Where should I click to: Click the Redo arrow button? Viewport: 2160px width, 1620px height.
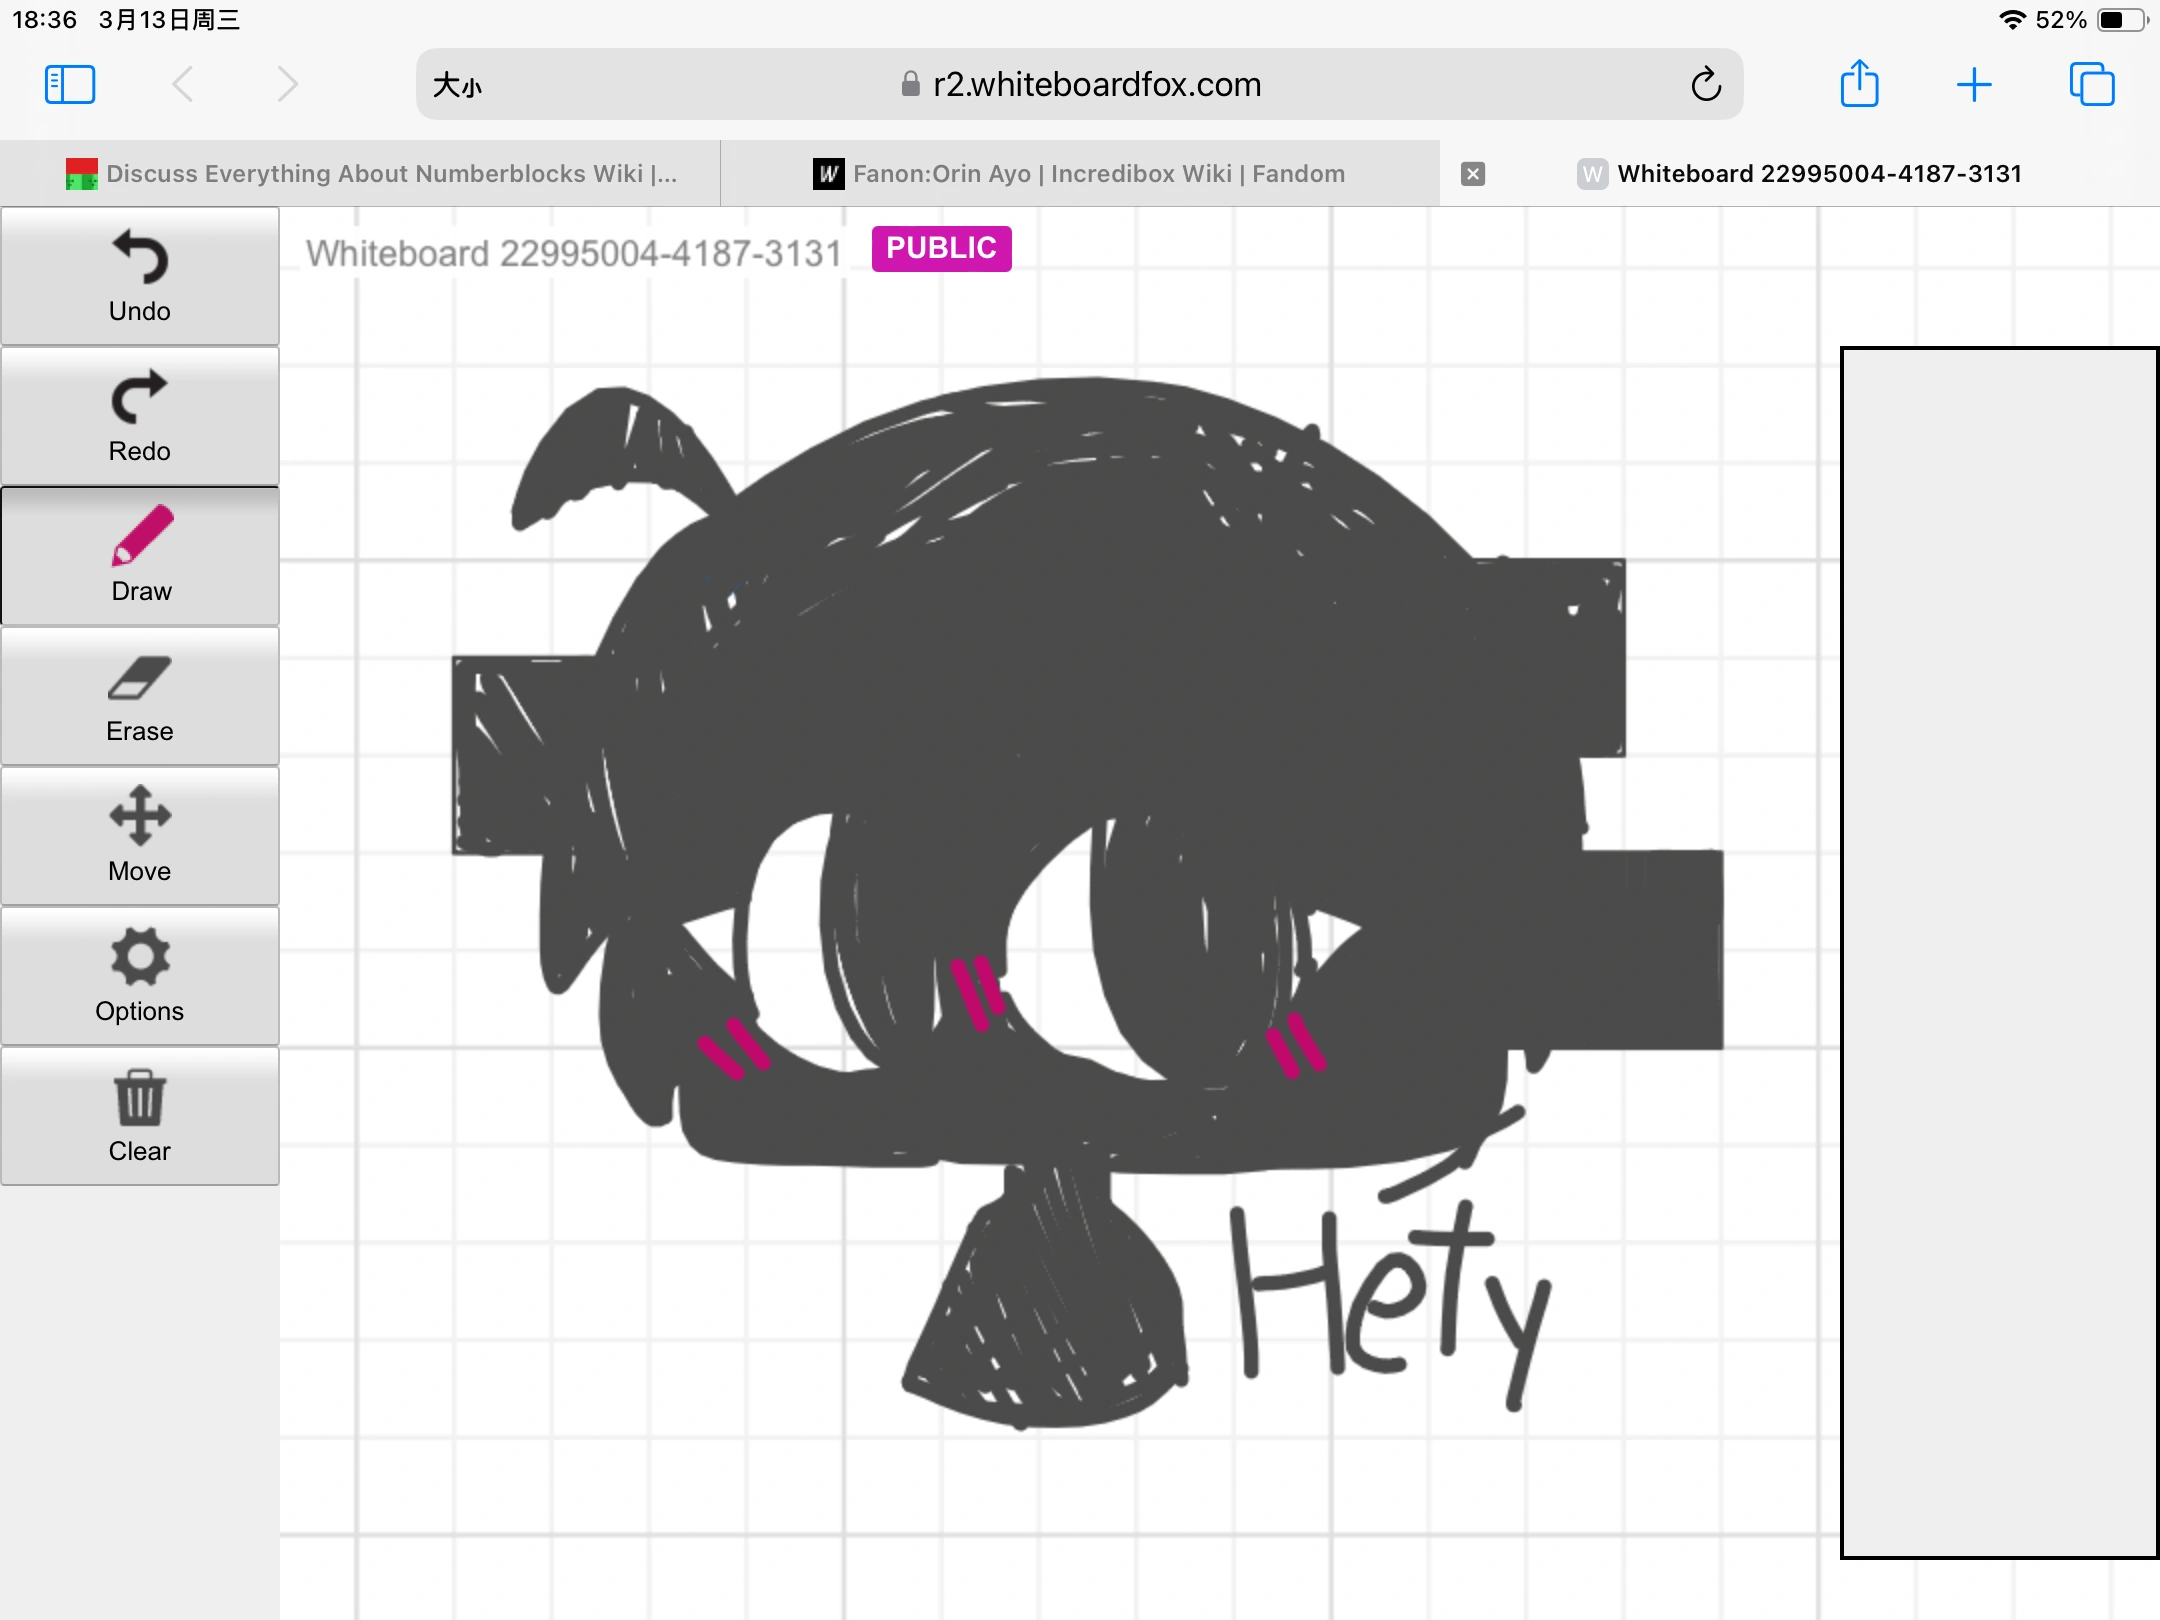click(x=140, y=417)
